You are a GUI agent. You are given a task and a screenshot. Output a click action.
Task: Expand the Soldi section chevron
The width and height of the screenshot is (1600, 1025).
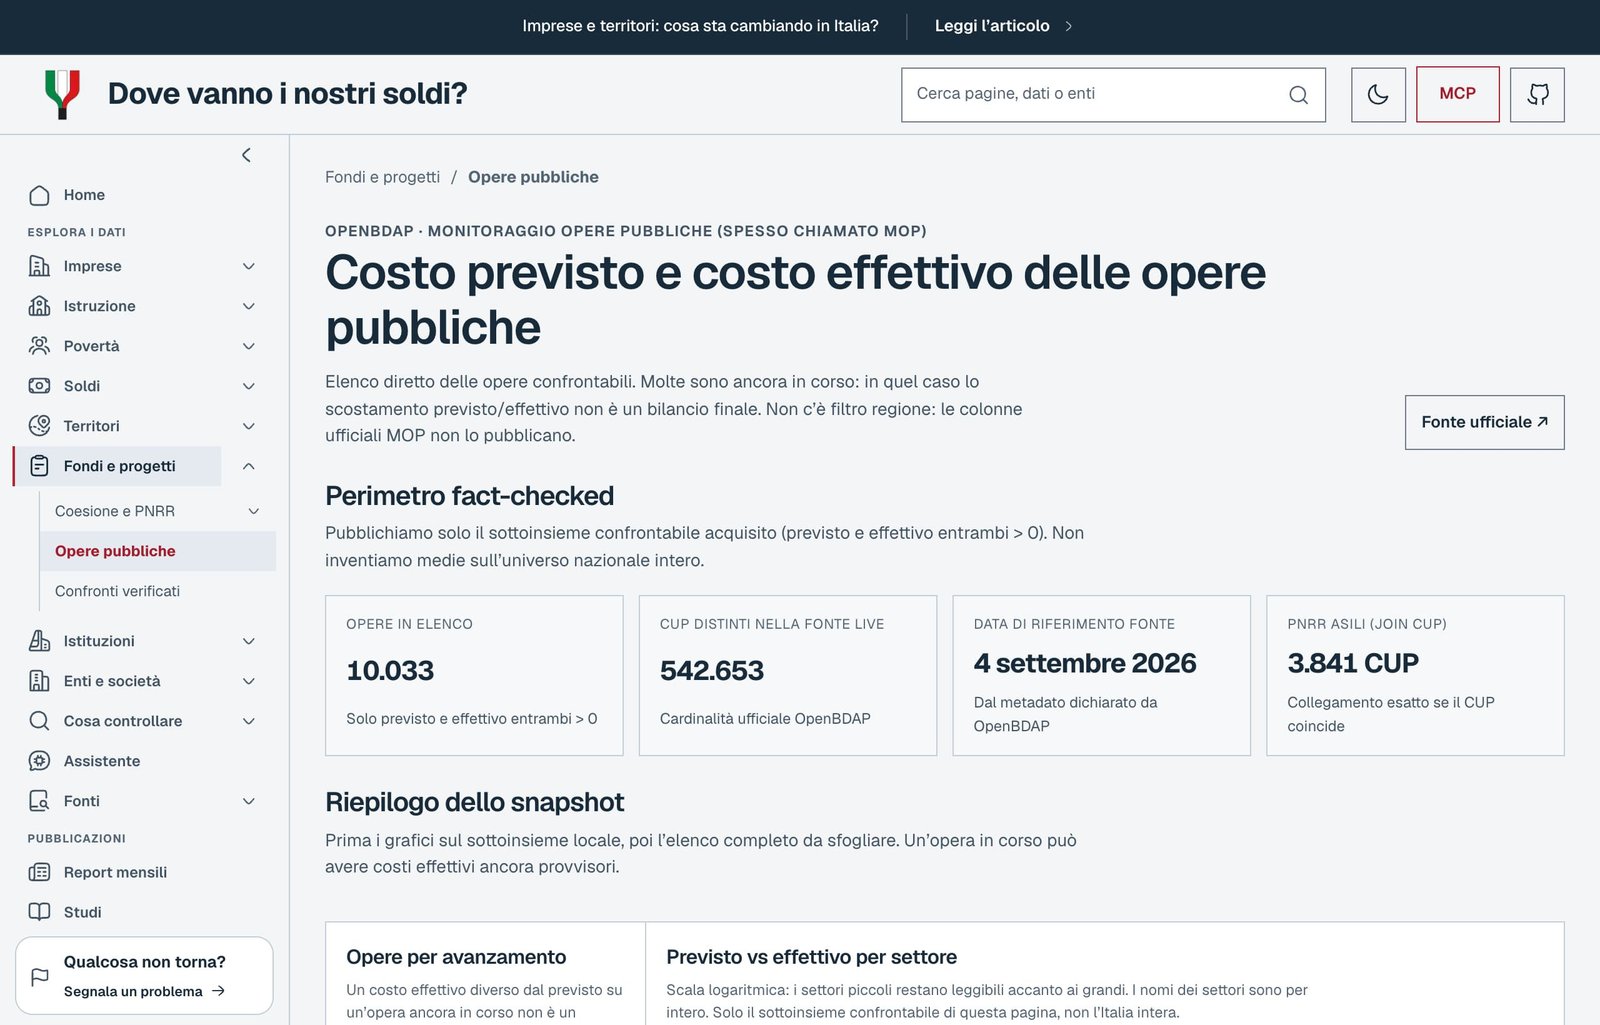249,386
